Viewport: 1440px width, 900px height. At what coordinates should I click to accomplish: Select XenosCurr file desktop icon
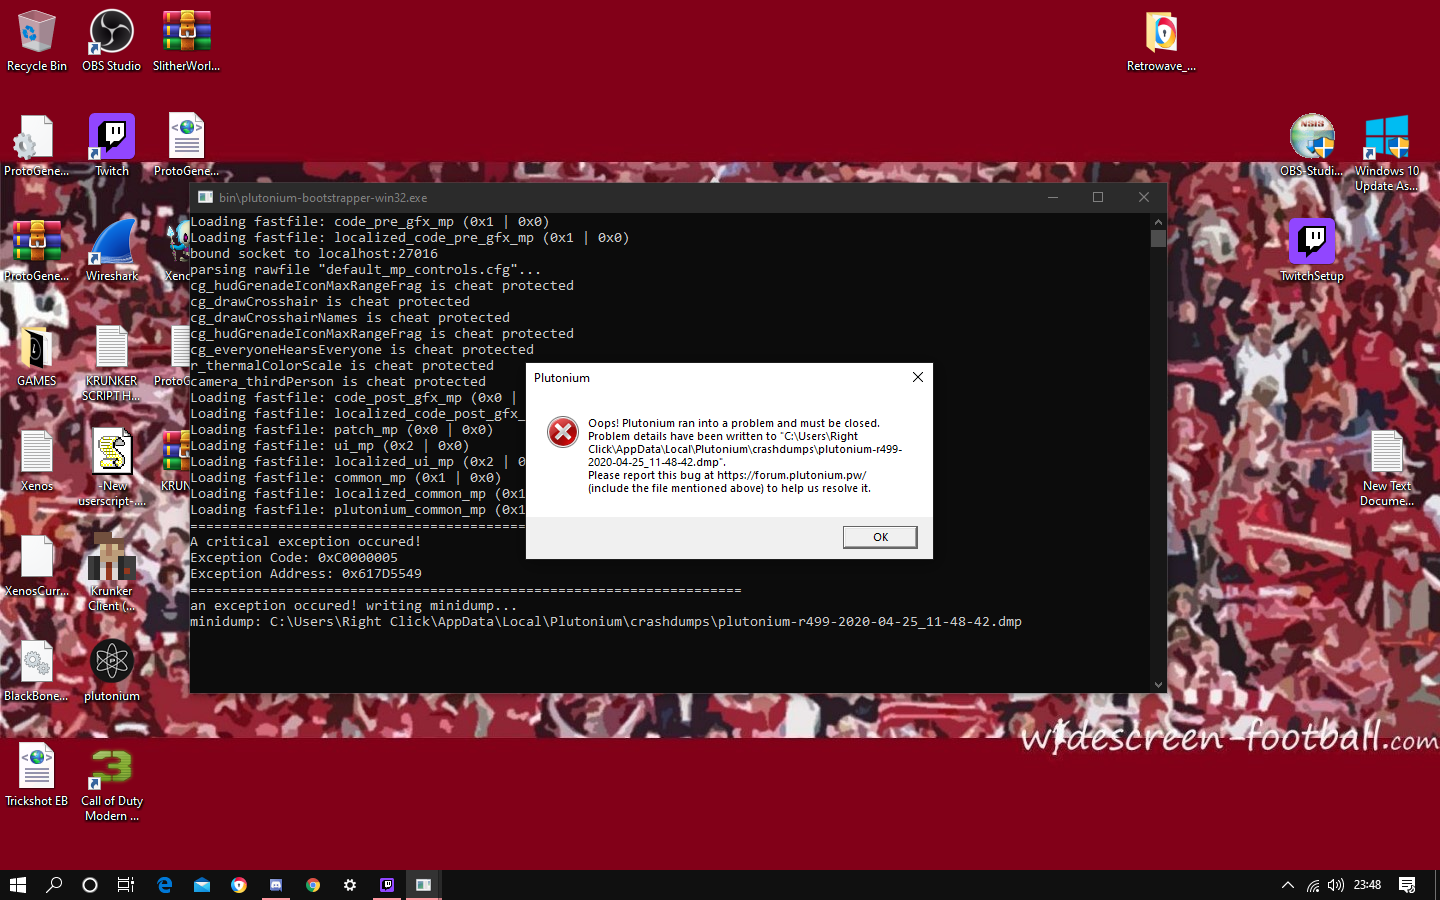(37, 566)
